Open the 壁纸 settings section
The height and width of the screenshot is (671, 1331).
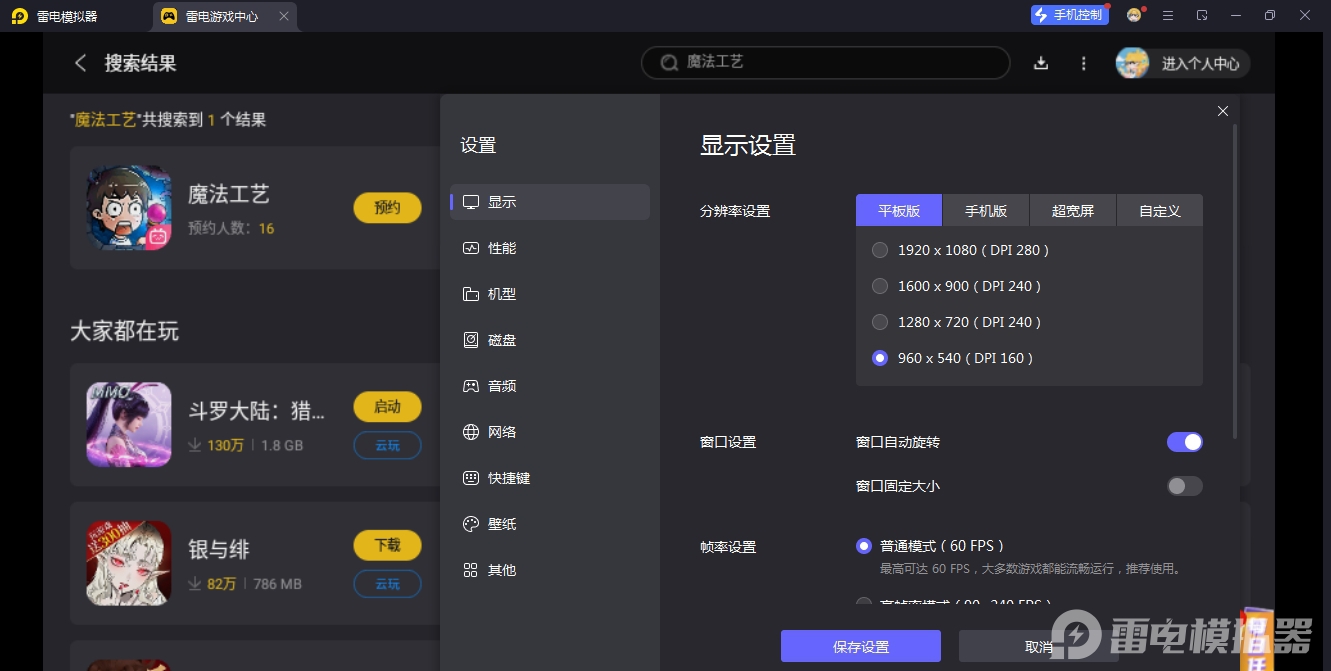click(550, 524)
